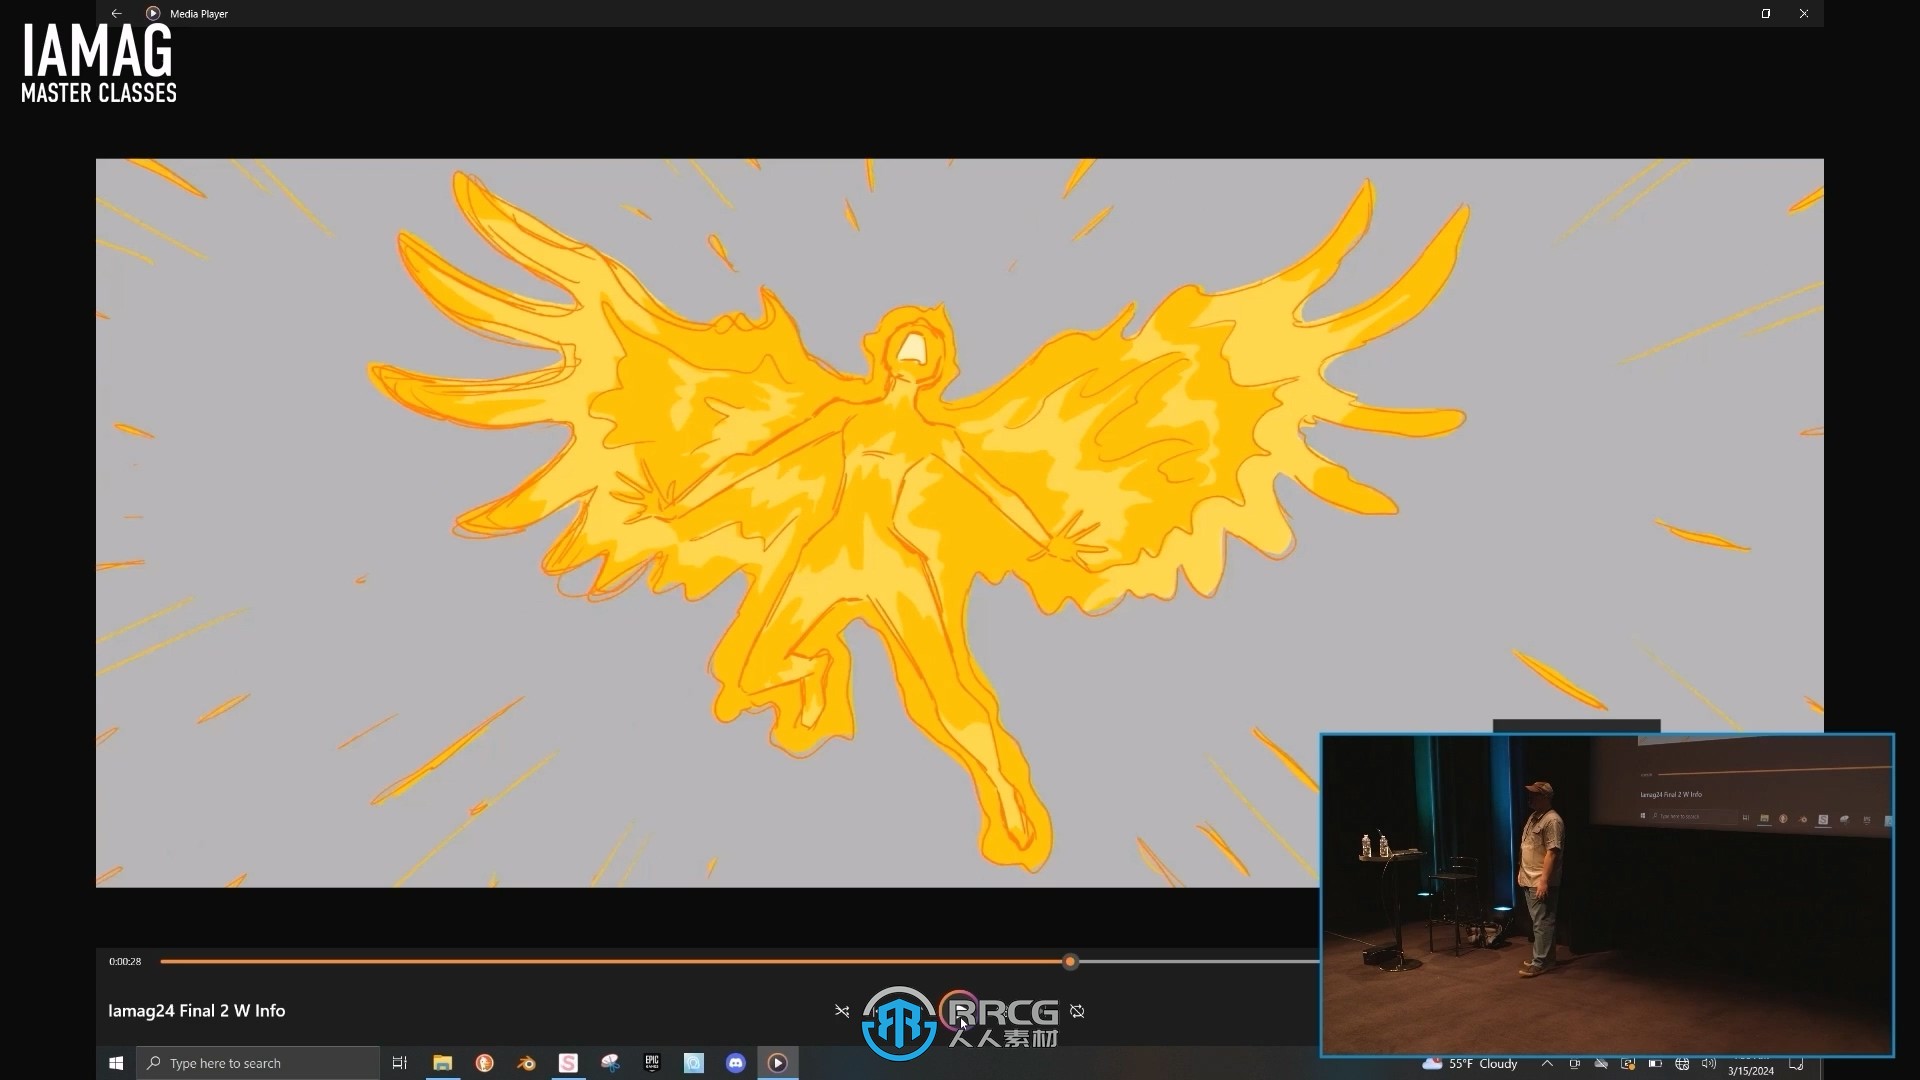Click the battery status tray icon
The image size is (1920, 1080).
[1655, 1063]
